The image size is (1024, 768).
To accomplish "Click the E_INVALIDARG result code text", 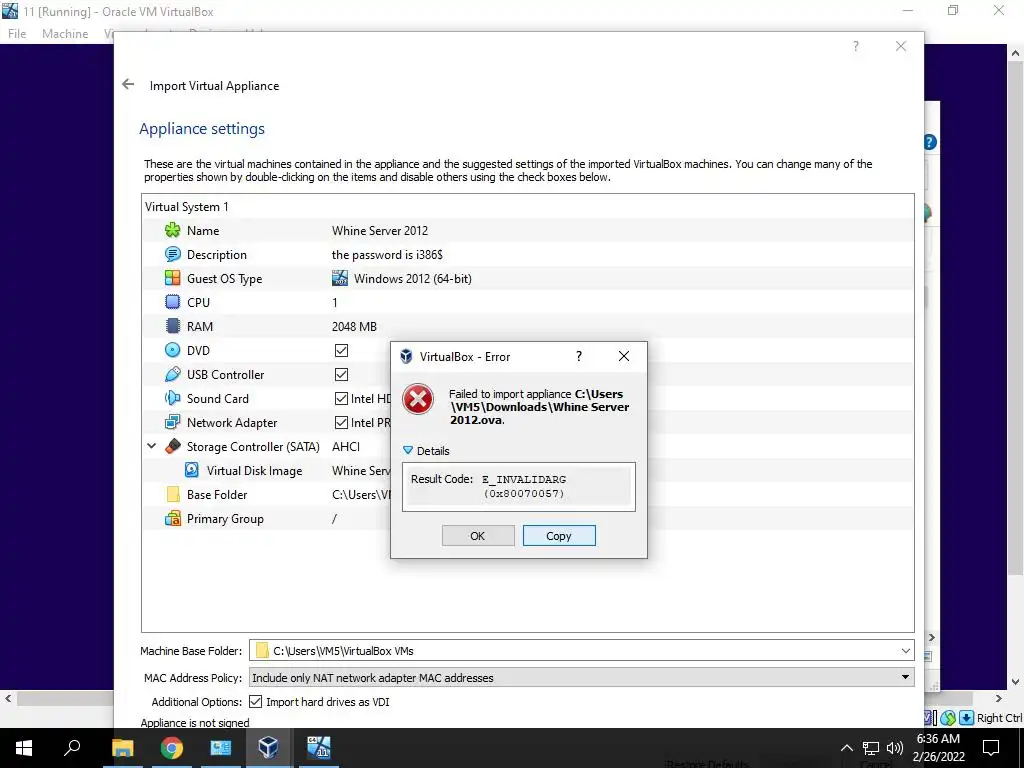I will click(524, 486).
